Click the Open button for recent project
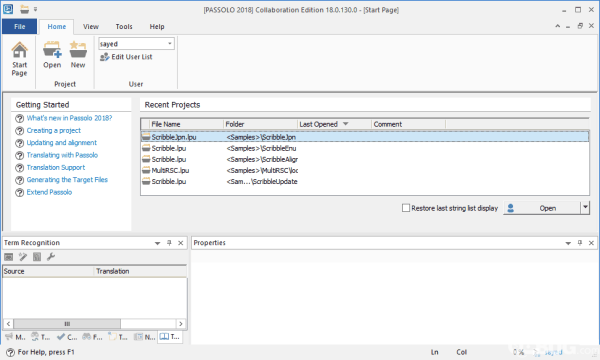The width and height of the screenshot is (600, 360). click(x=542, y=208)
